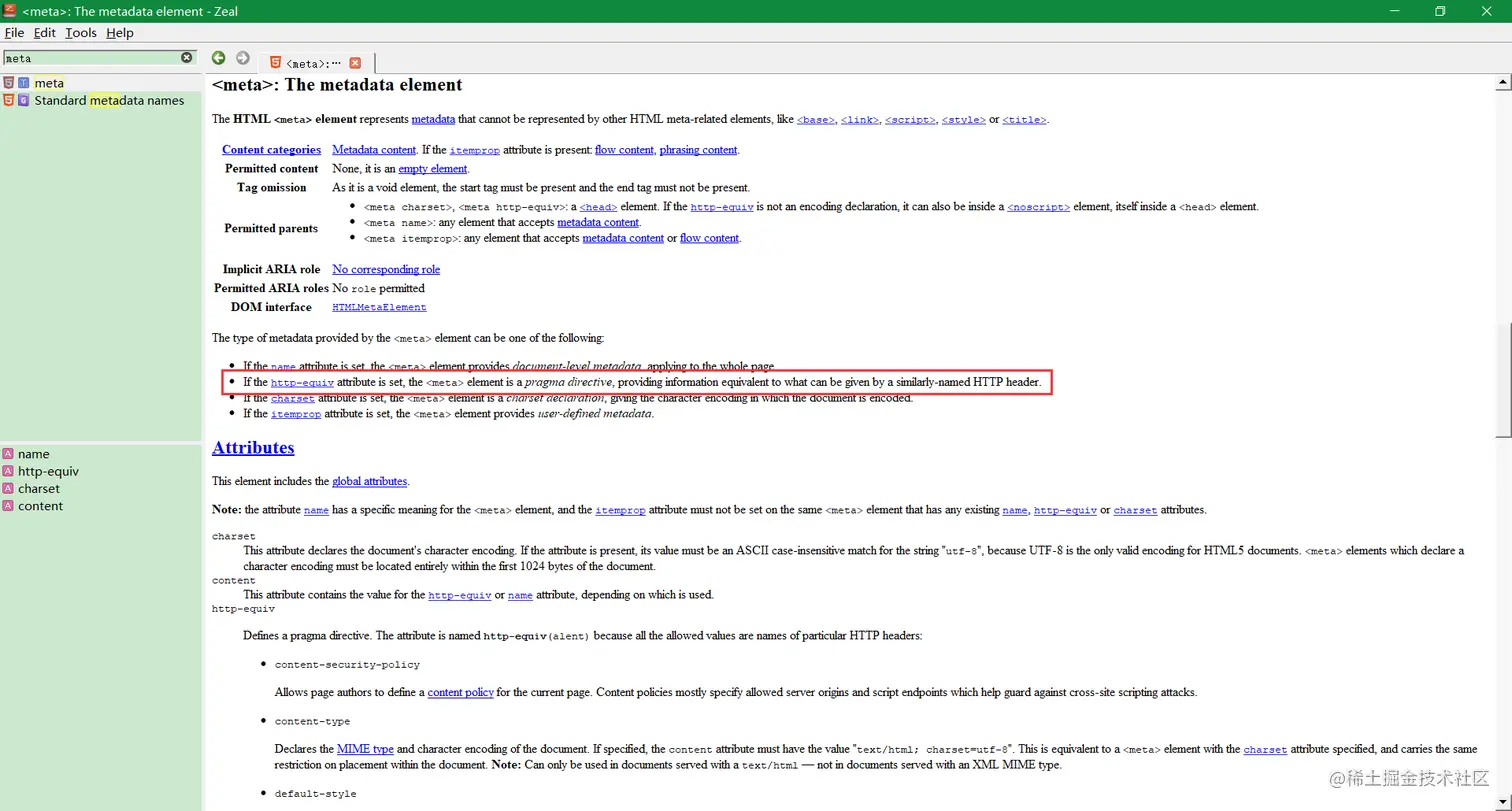The width and height of the screenshot is (1512, 811).
Task: Click the itemprop link in the bulleted list
Action: tap(295, 414)
